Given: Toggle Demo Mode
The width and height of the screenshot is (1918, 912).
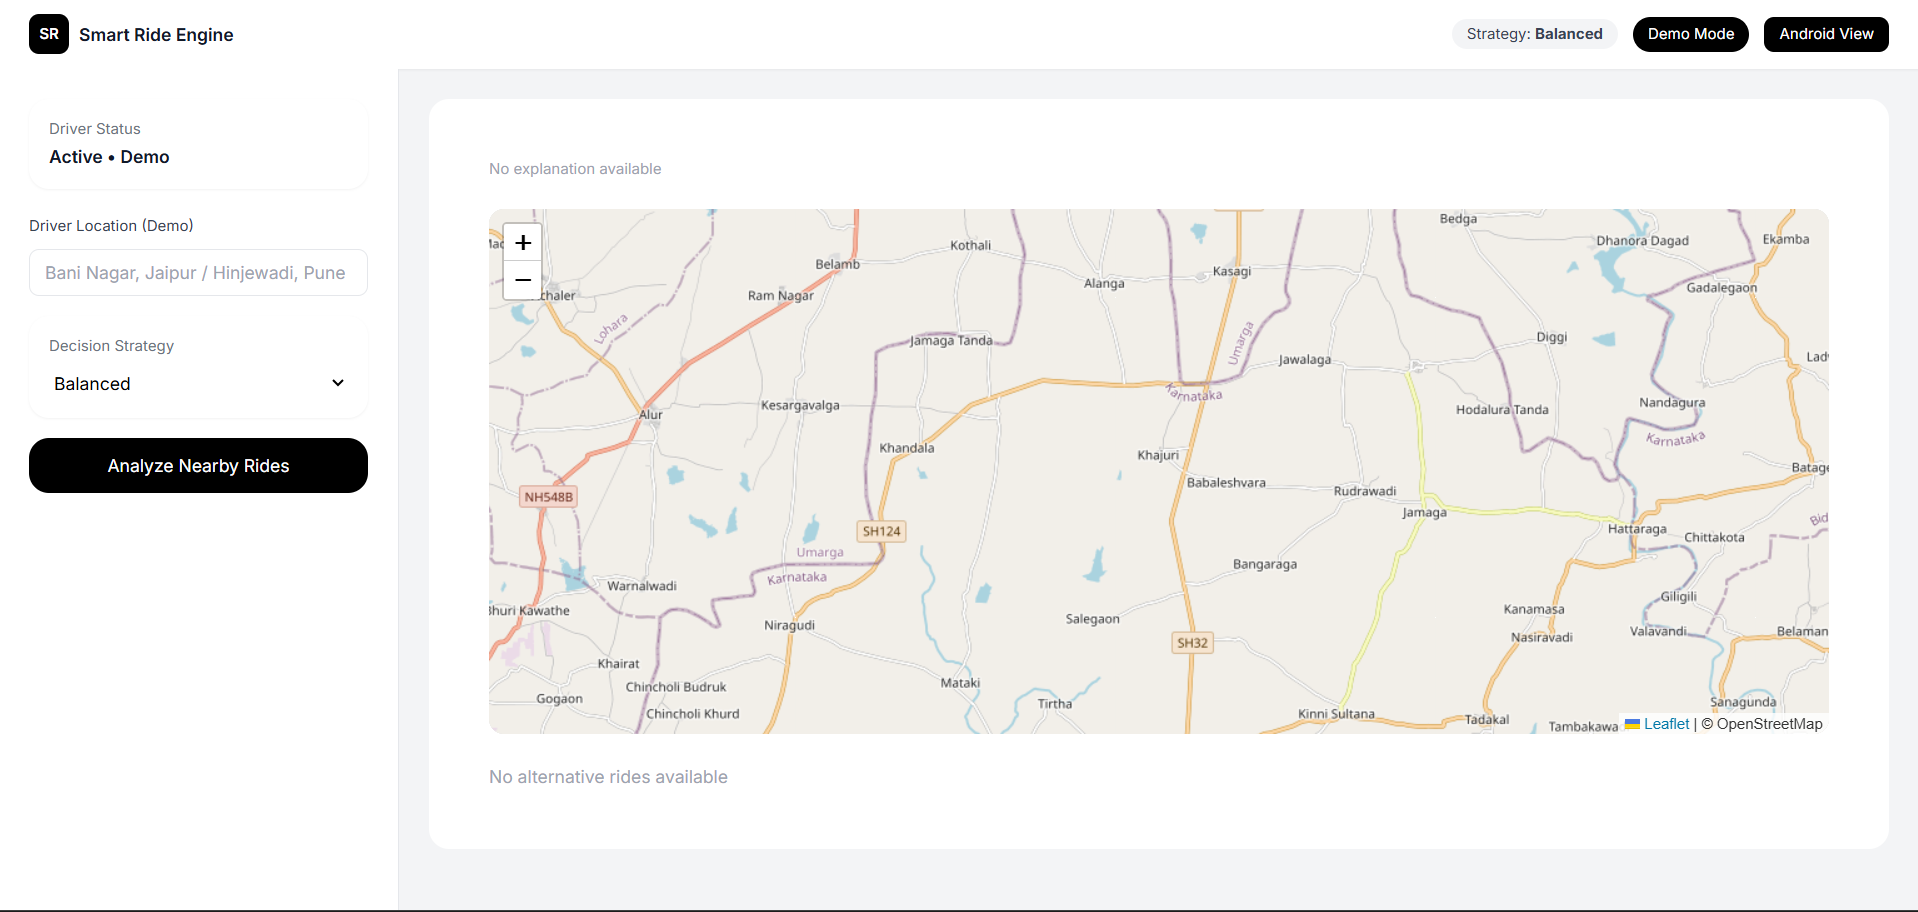Looking at the screenshot, I should (1690, 34).
